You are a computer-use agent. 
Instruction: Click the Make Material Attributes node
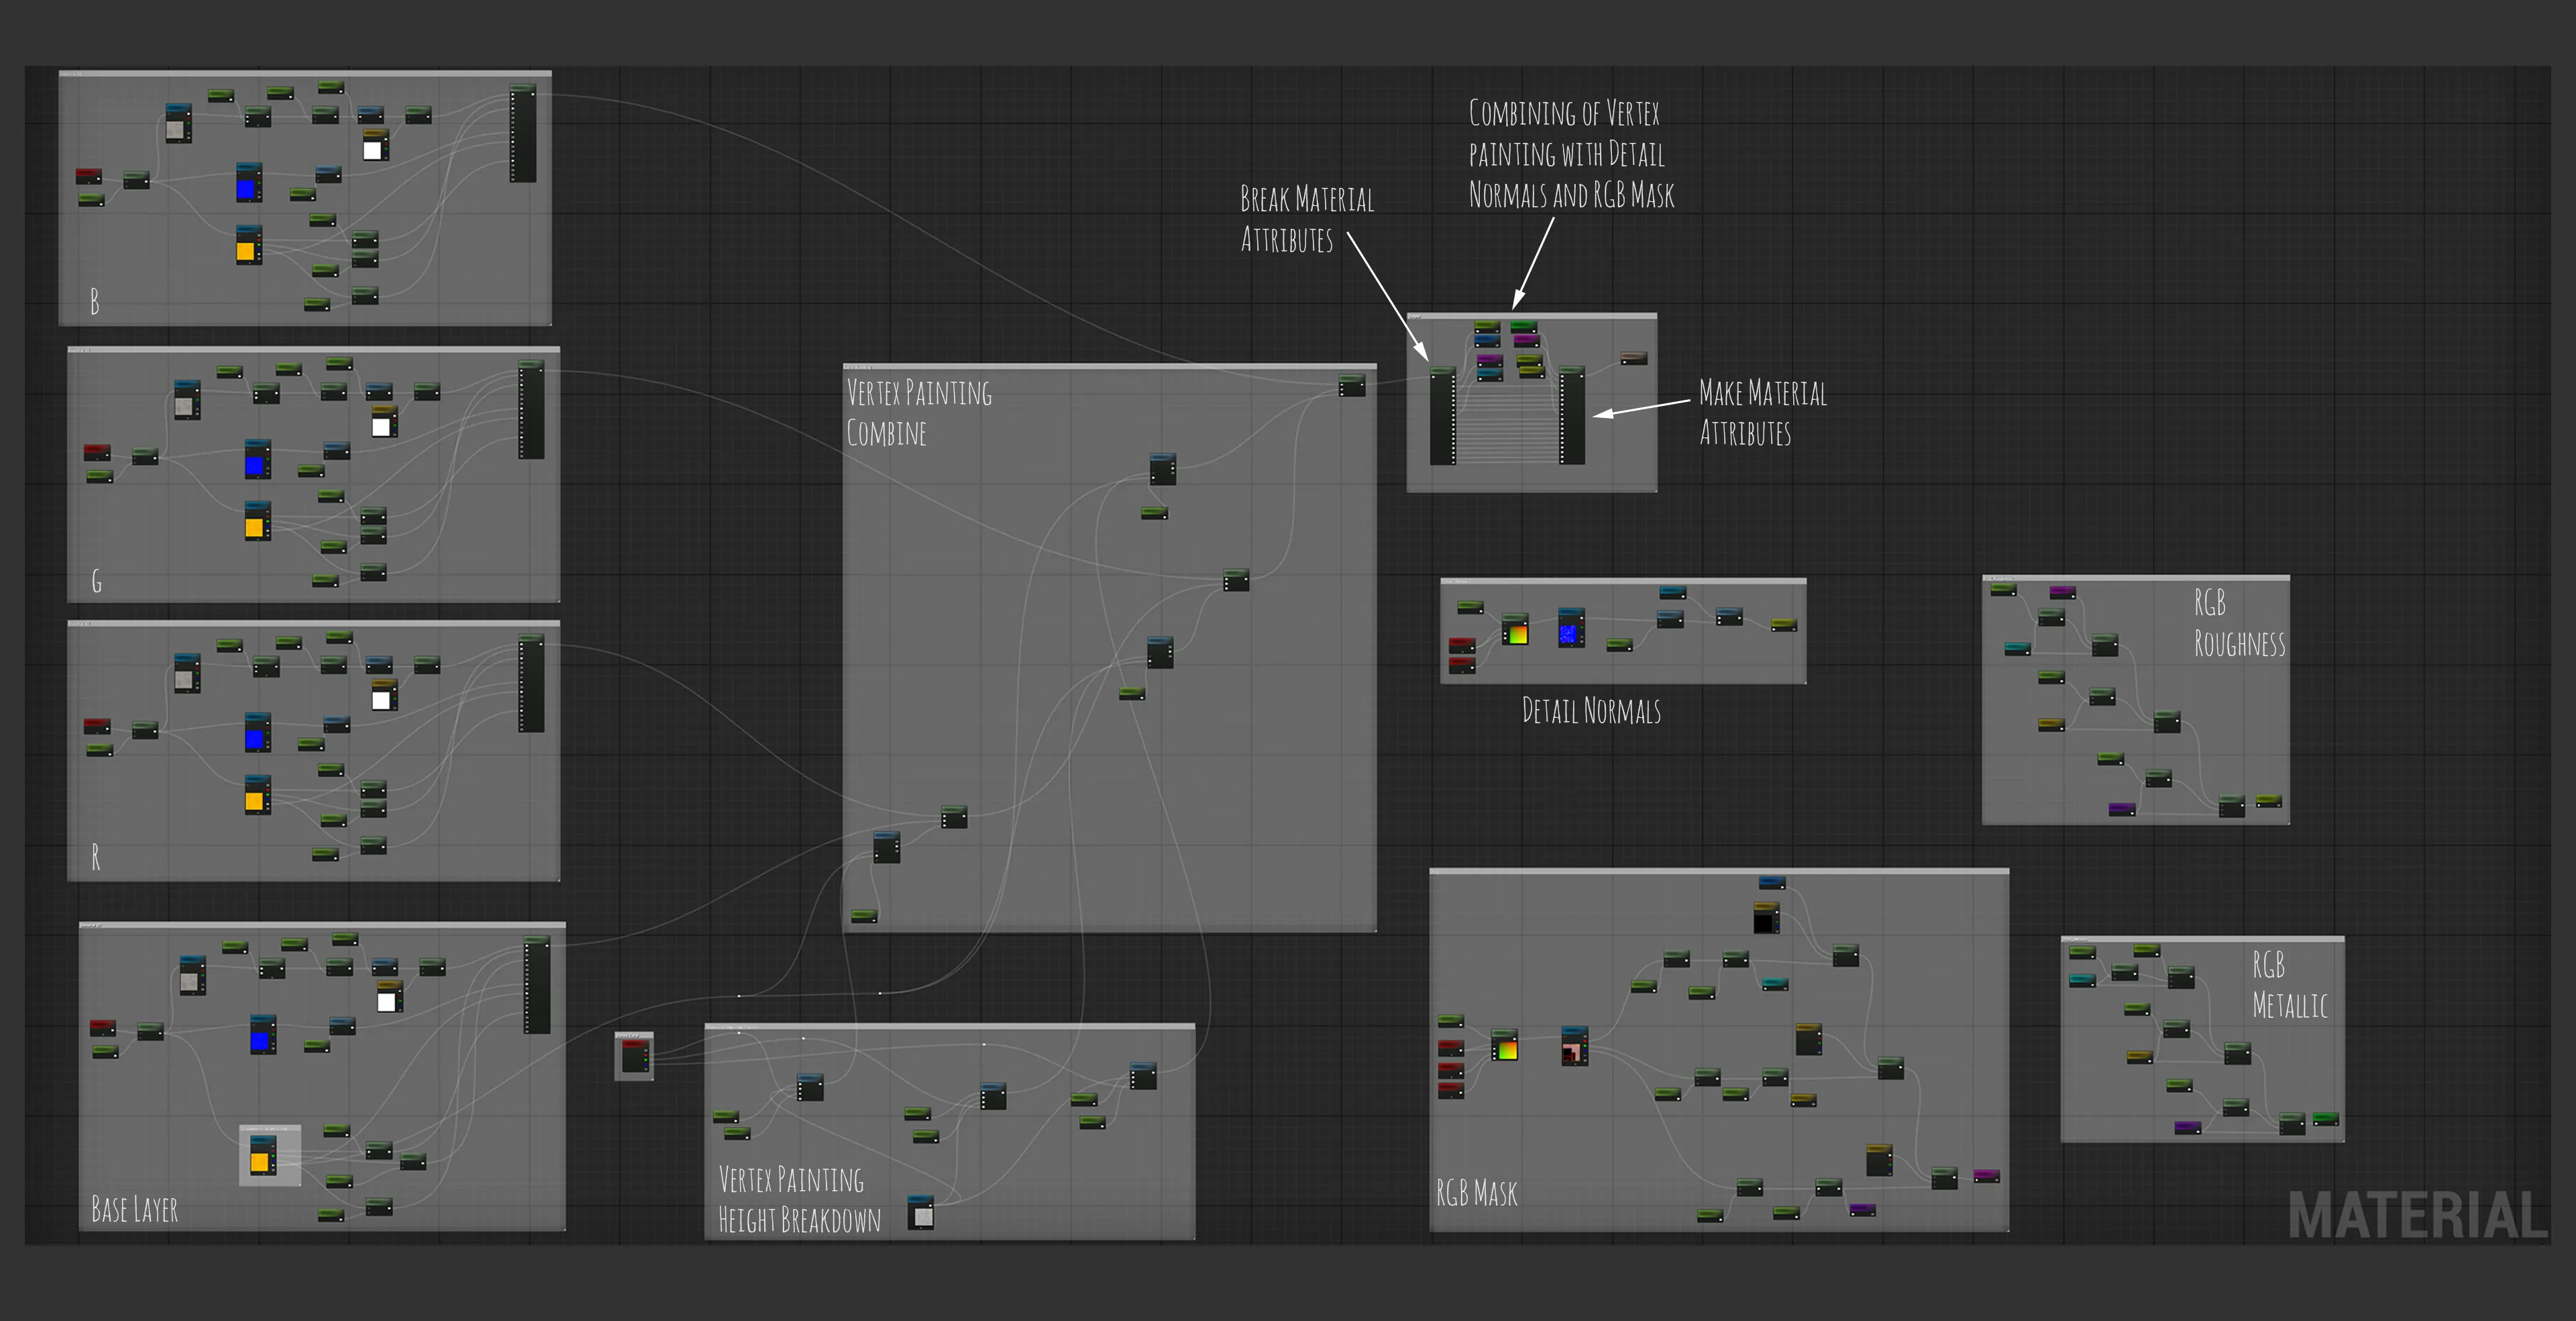coord(1571,415)
